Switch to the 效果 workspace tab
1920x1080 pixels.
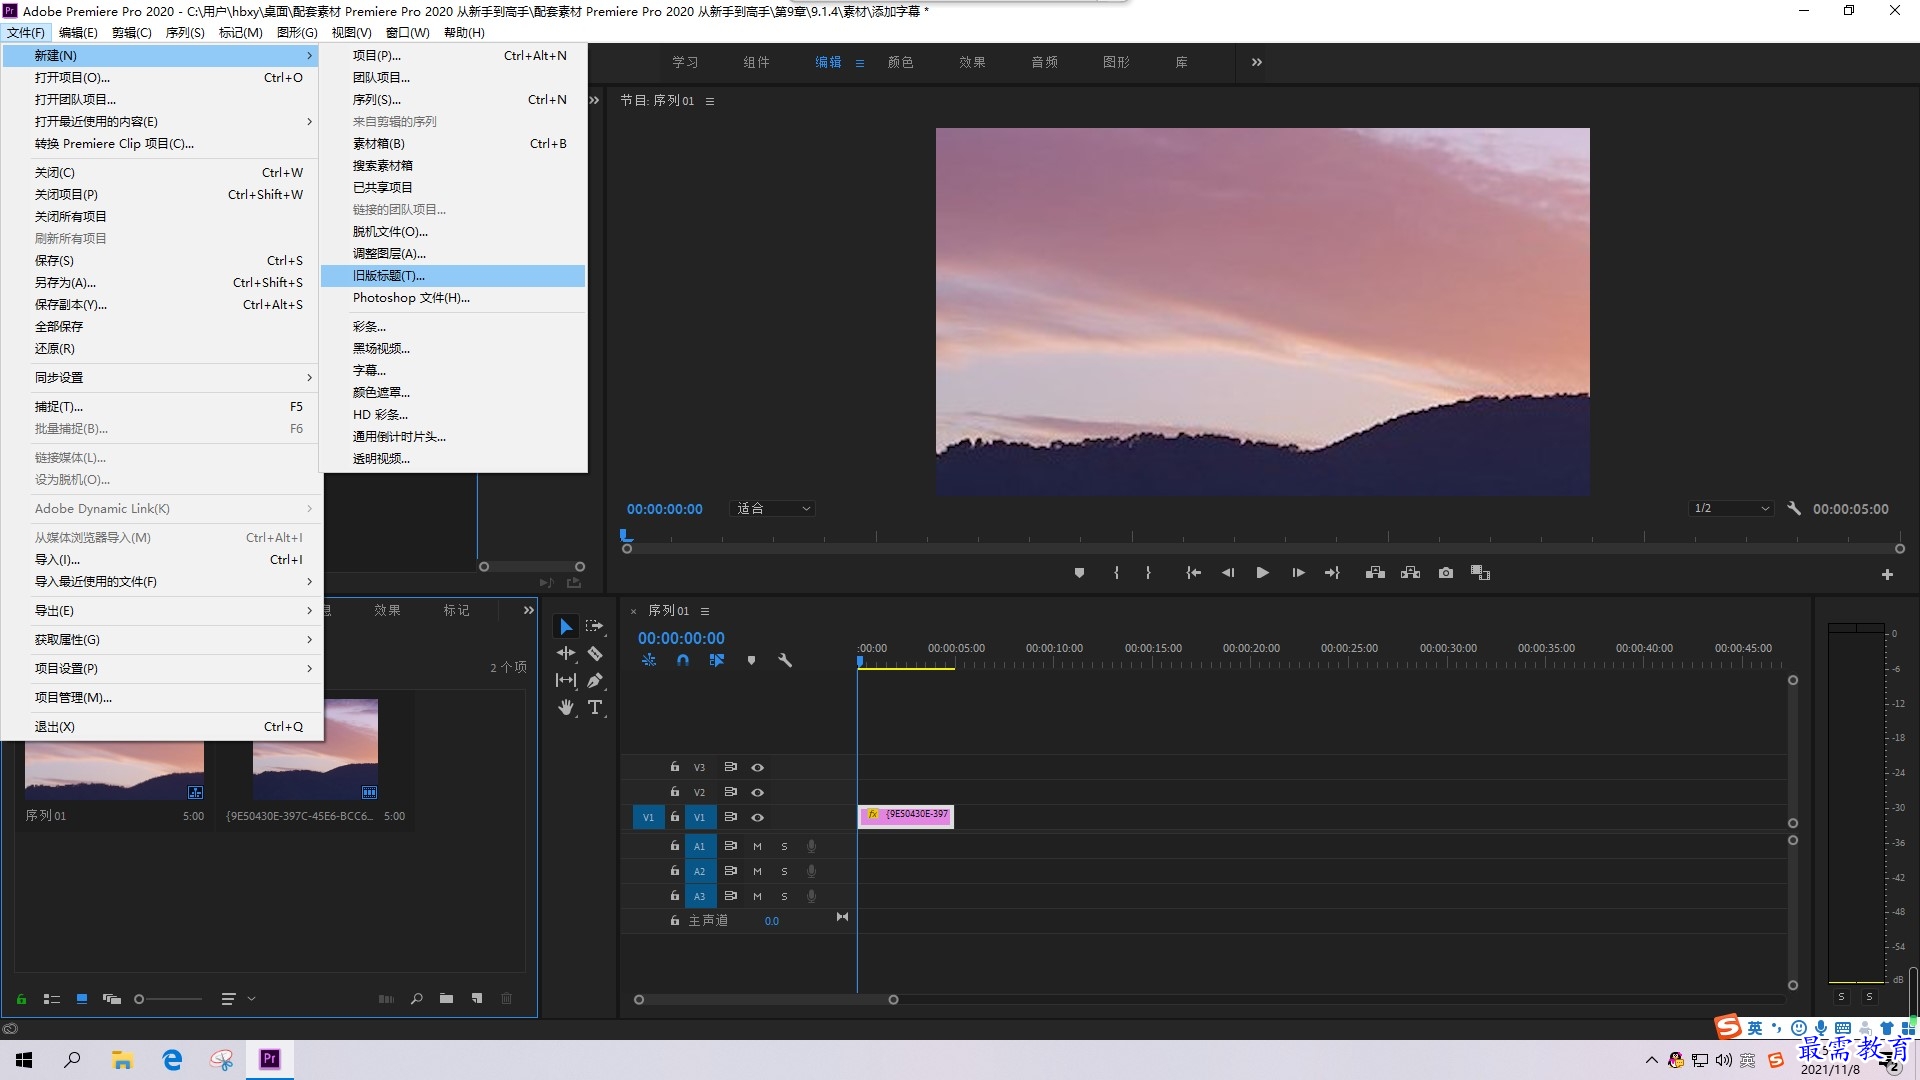[x=972, y=62]
